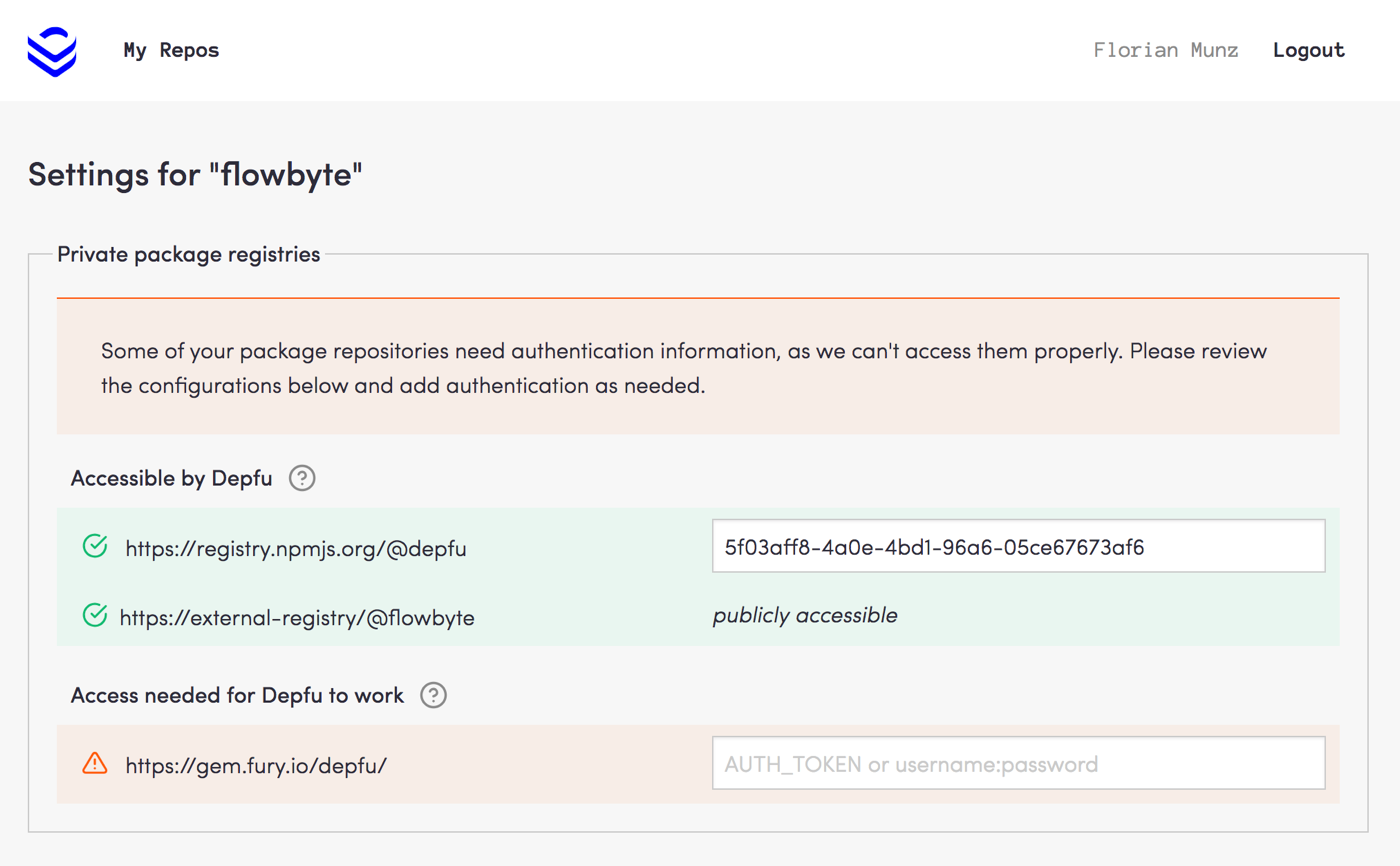Click the Florian Munz user name
Image resolution: width=1400 pixels, height=866 pixels.
[x=1166, y=50]
